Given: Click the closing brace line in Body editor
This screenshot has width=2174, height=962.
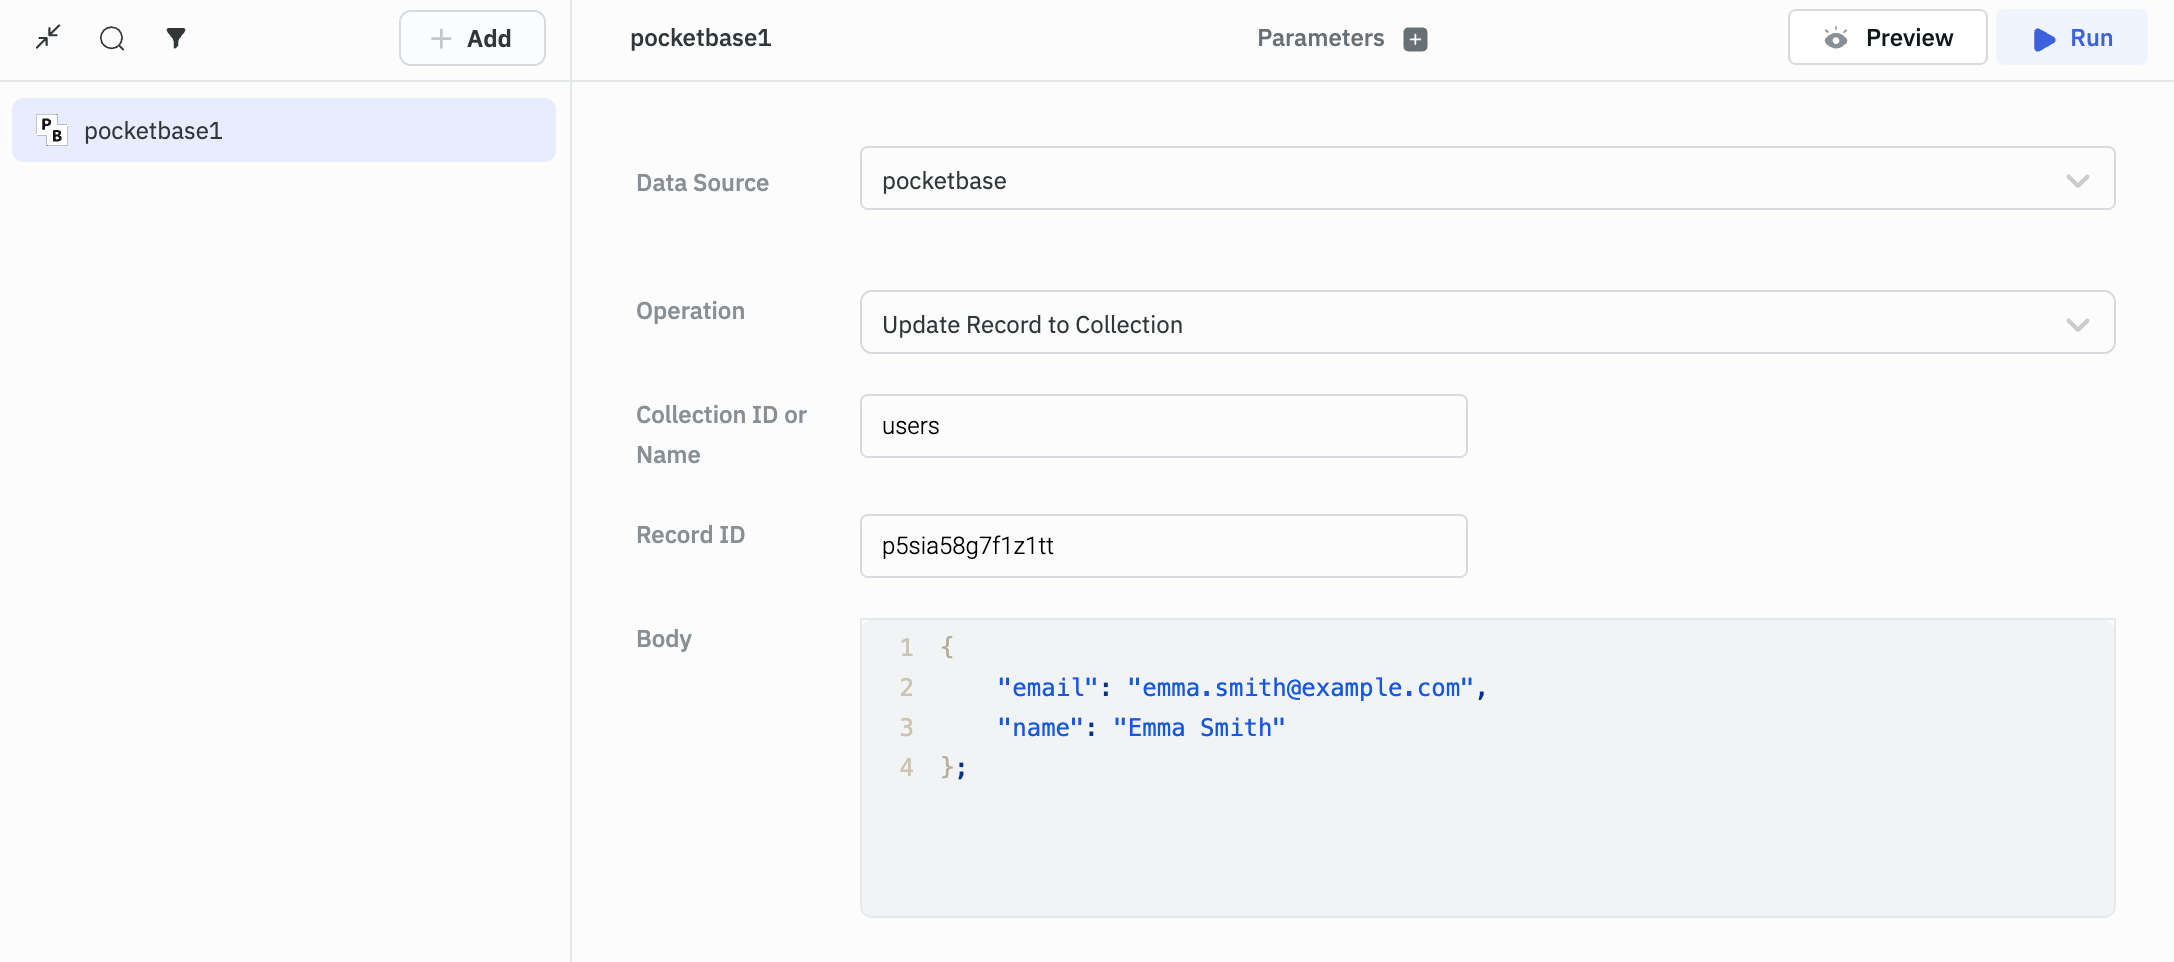Looking at the screenshot, I should coord(953,768).
